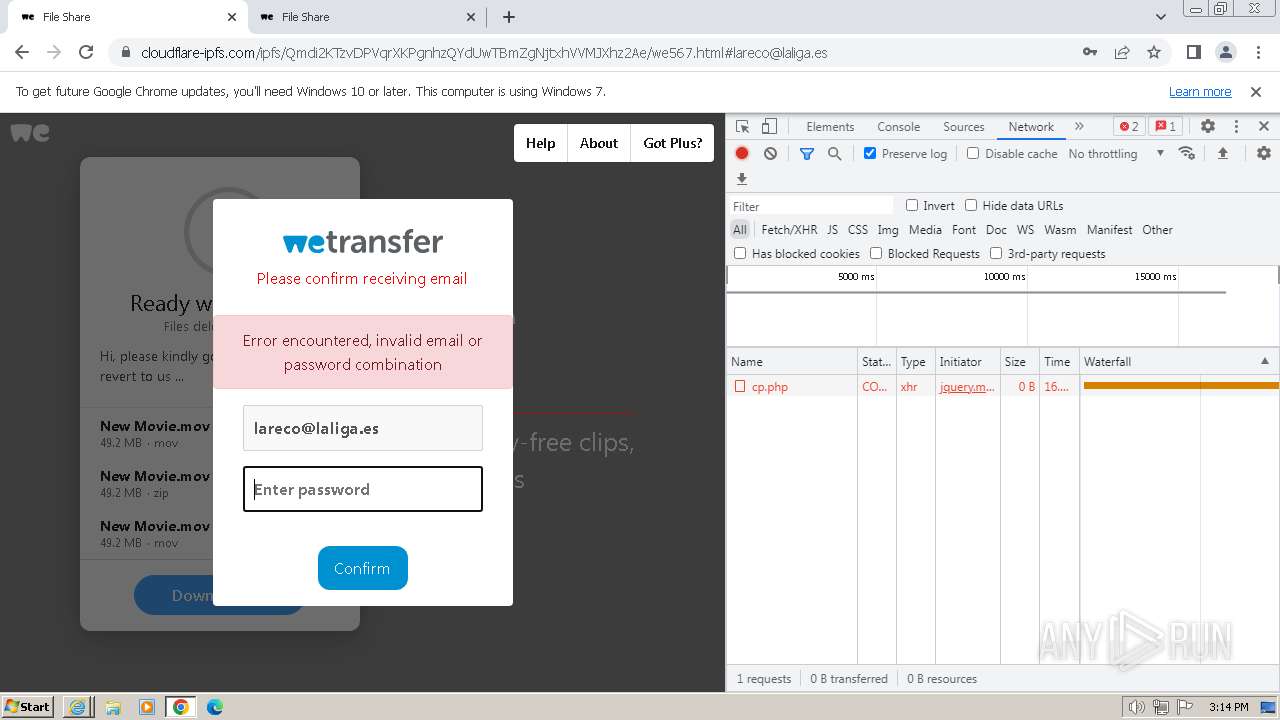This screenshot has width=1280, height=720.
Task: Check 3rd-party requests
Action: pos(996,254)
